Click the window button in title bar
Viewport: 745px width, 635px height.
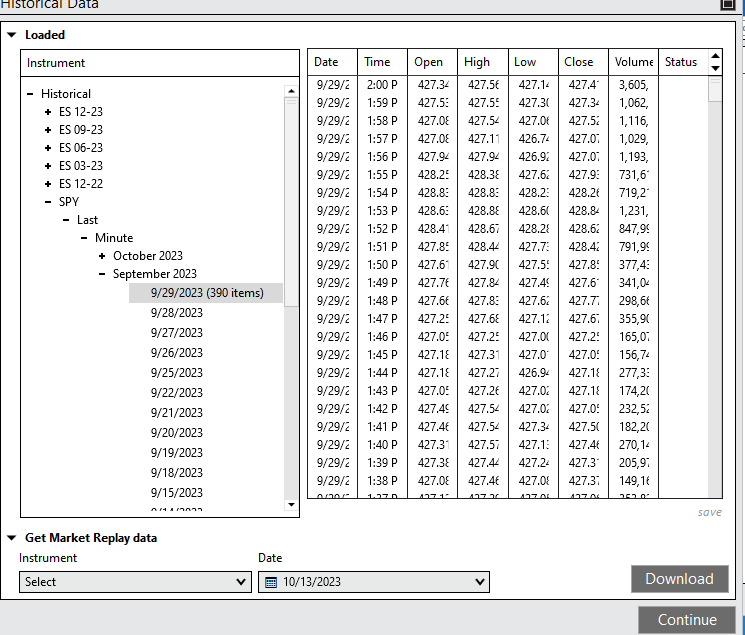pos(727,4)
